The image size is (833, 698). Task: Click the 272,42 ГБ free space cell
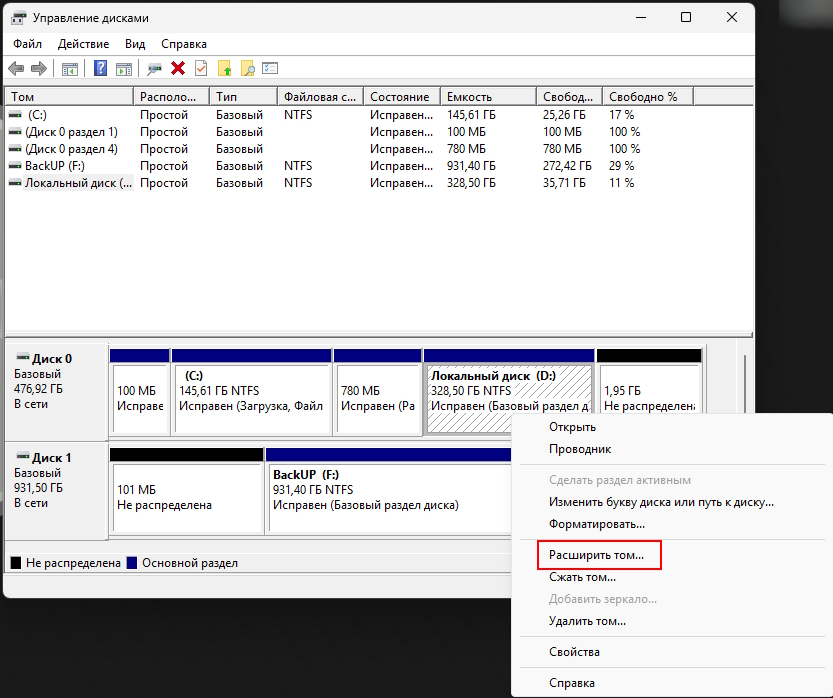pos(567,166)
